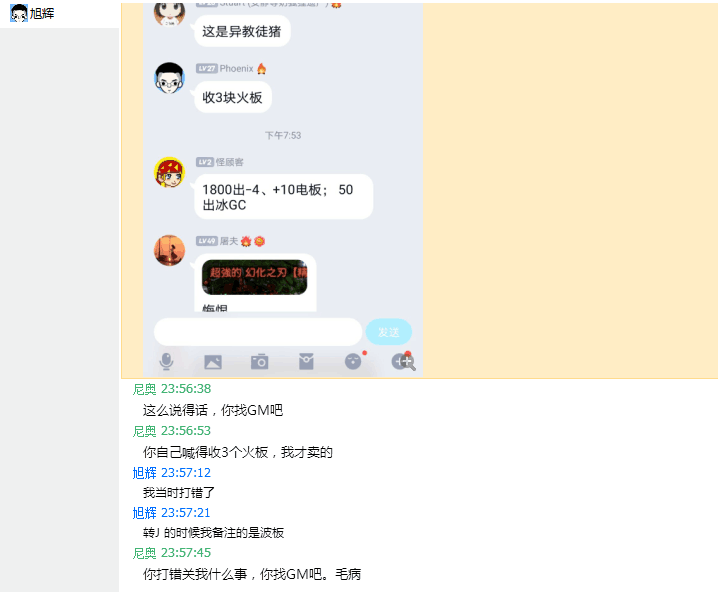Select 旭辉 conversation in contact list
Viewport: 718px width, 592px height.
tap(60, 14)
